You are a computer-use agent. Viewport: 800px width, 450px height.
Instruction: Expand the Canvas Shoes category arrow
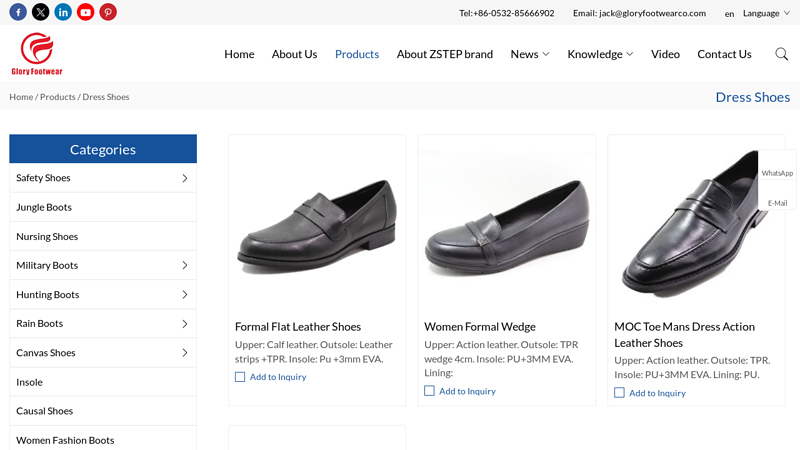[185, 353]
